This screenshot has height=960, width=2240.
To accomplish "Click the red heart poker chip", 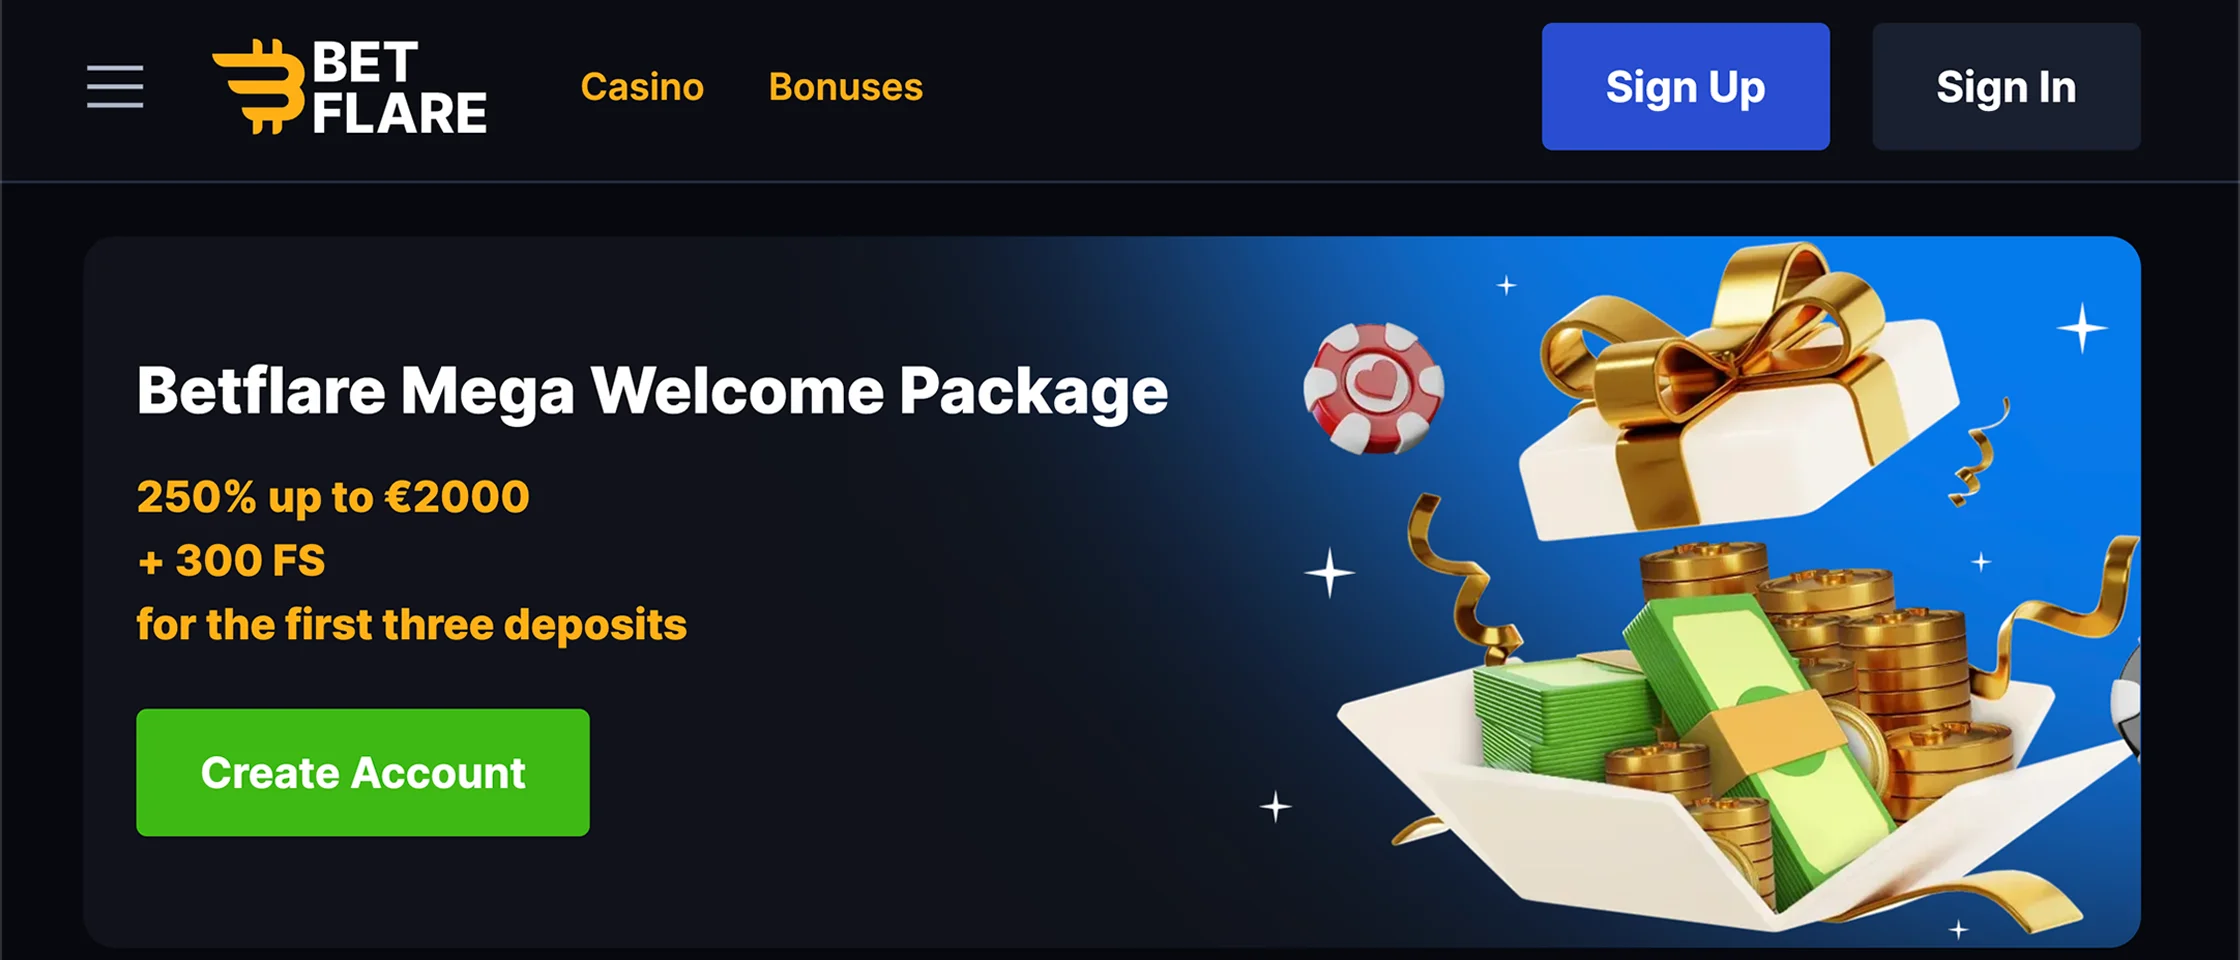I will point(1374,388).
